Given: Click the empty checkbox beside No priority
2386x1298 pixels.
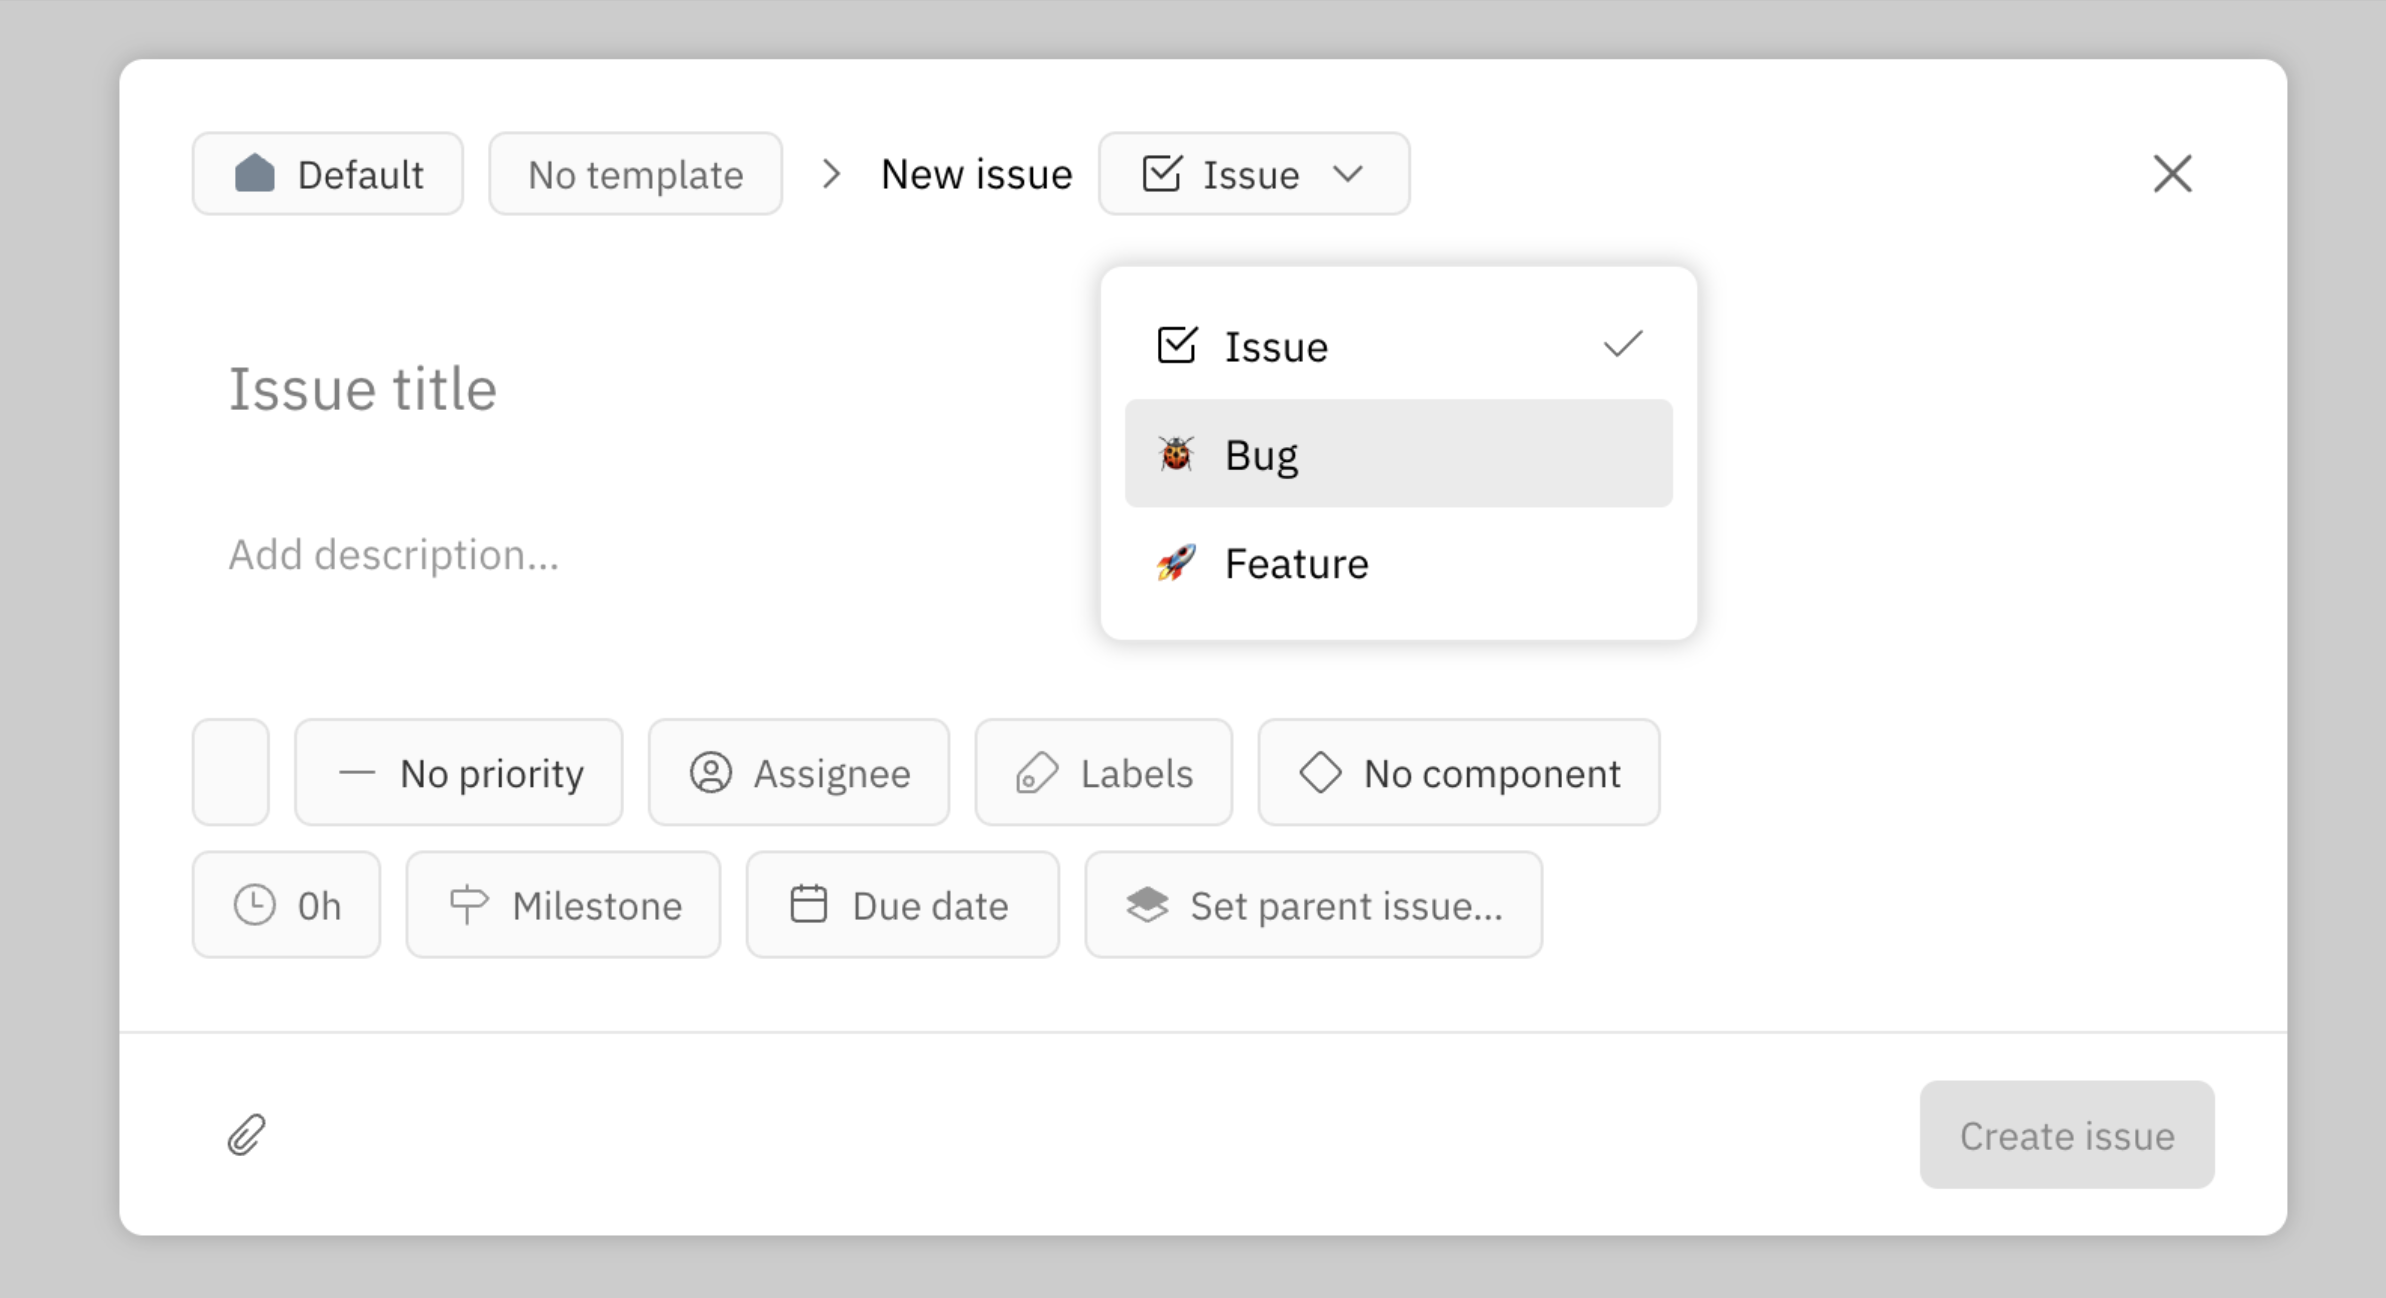Looking at the screenshot, I should [230, 771].
